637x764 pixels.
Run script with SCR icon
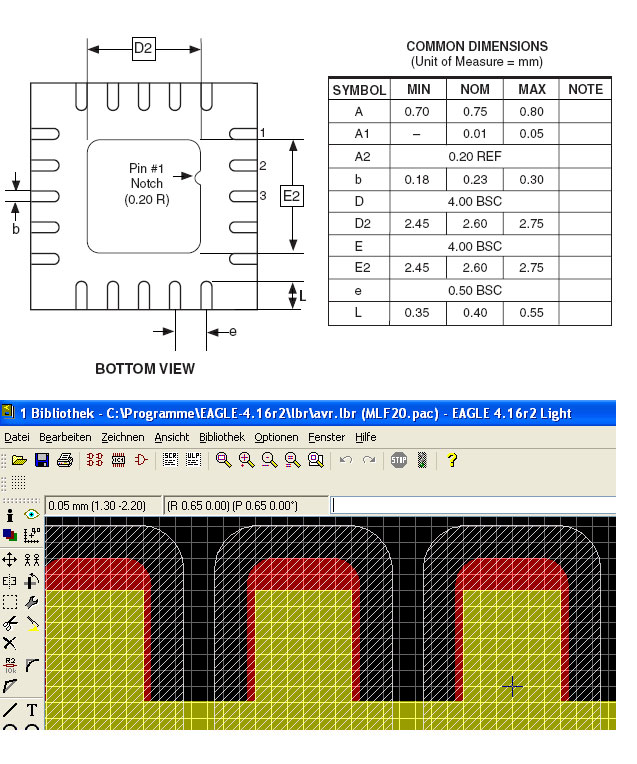click(170, 460)
